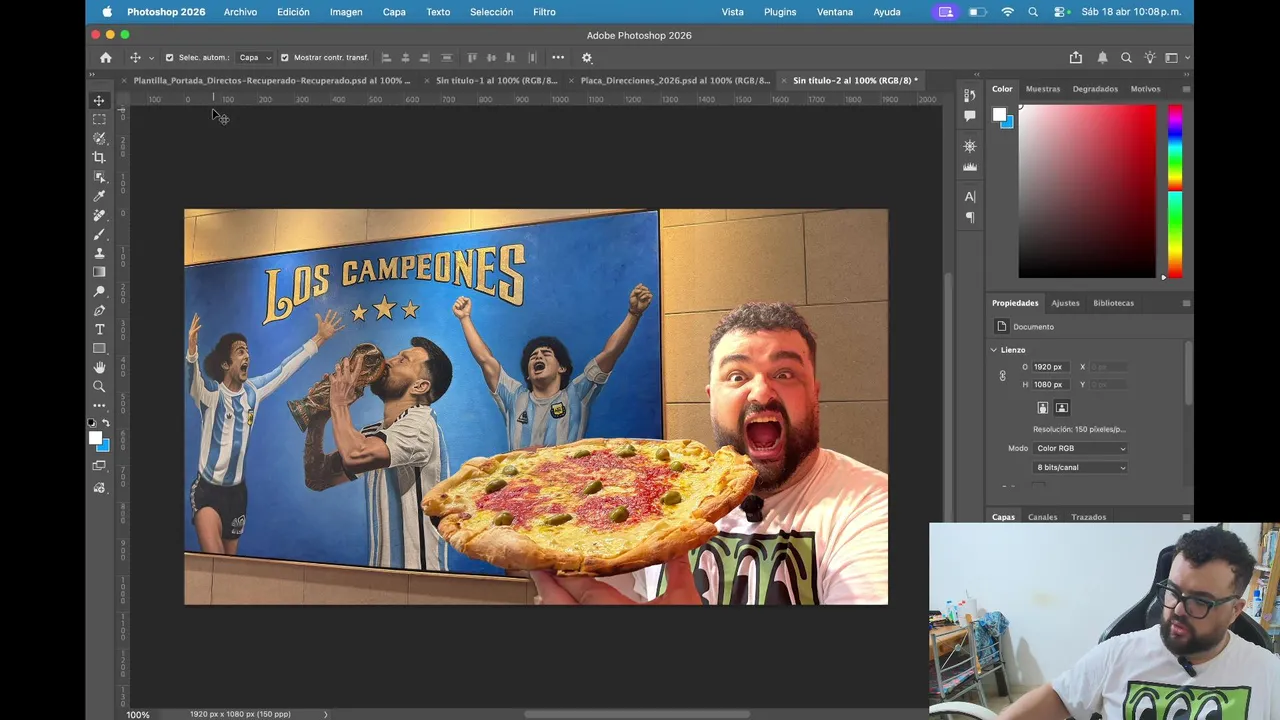Screen dimensions: 1280x720
Task: Select the Eyedropper tool
Action: click(x=99, y=196)
